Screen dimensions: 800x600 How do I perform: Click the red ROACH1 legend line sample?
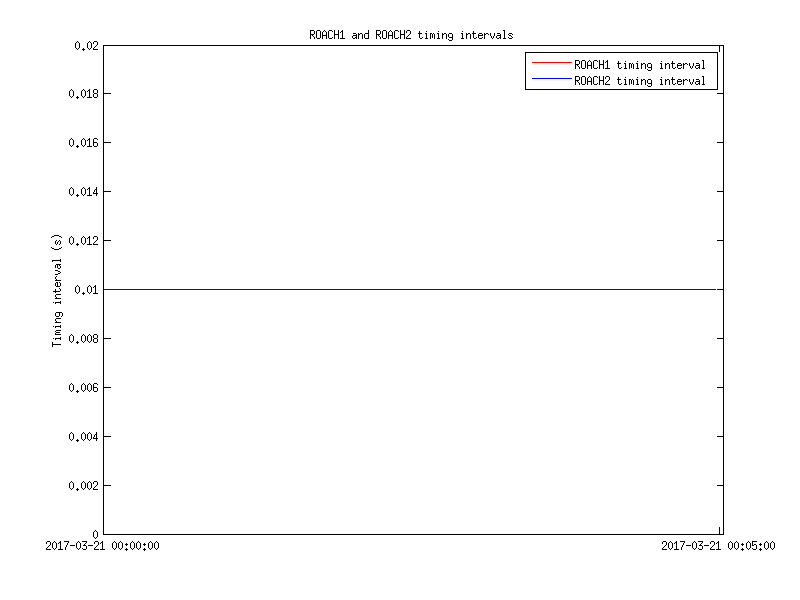(550, 64)
